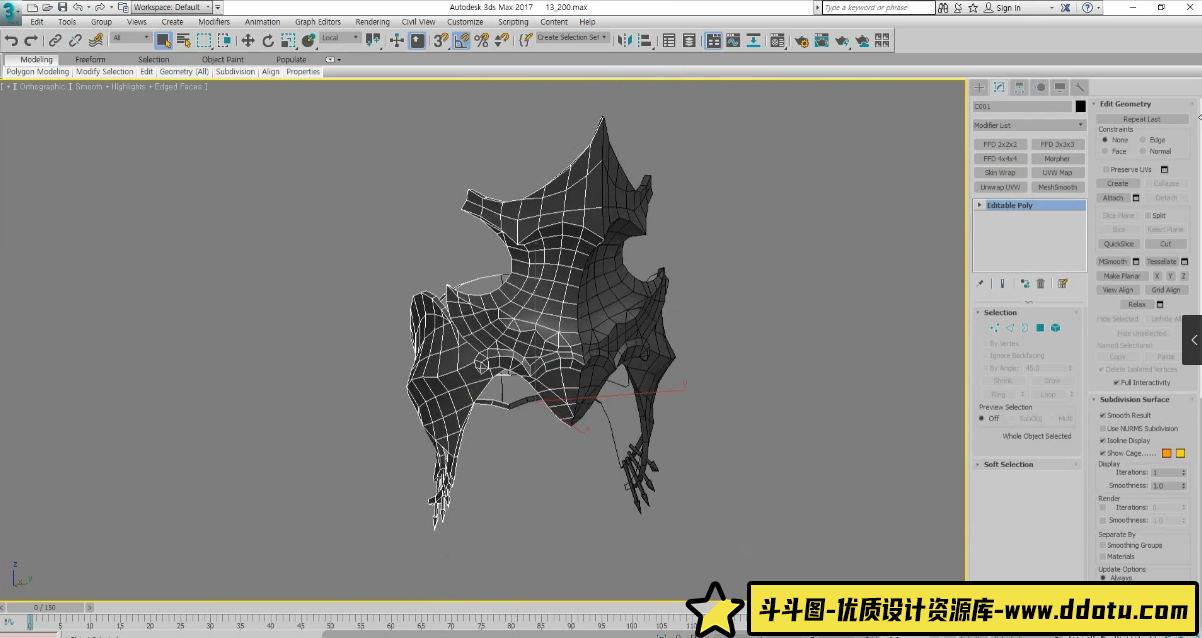
Task: Enable Use NURMS Subdivision checkbox
Action: pyautogui.click(x=1103, y=428)
